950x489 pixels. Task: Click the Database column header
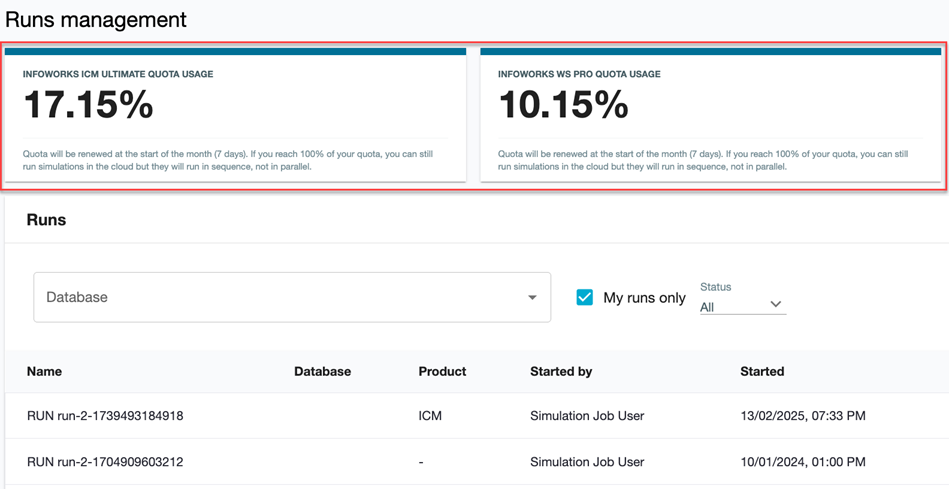[322, 371]
